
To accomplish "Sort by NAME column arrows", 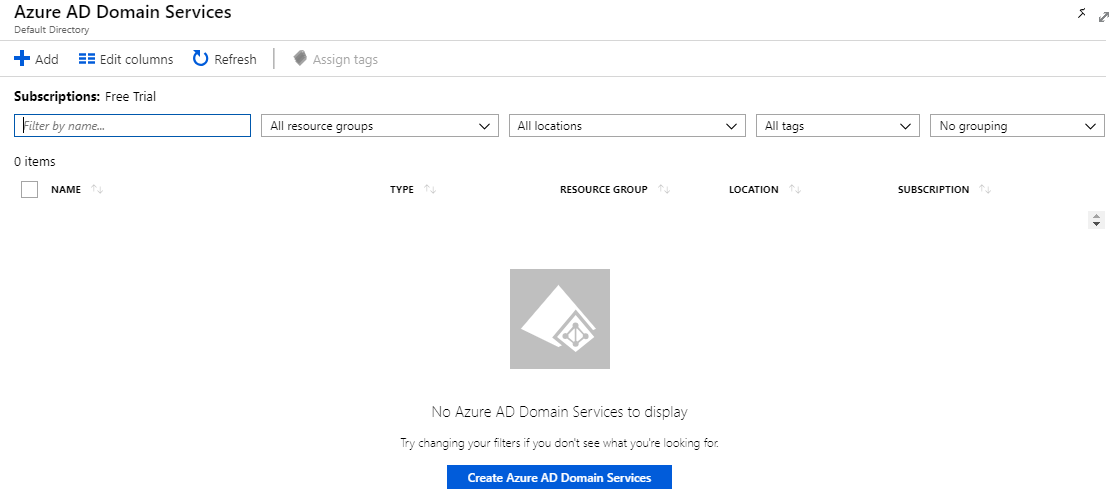I will coord(98,190).
